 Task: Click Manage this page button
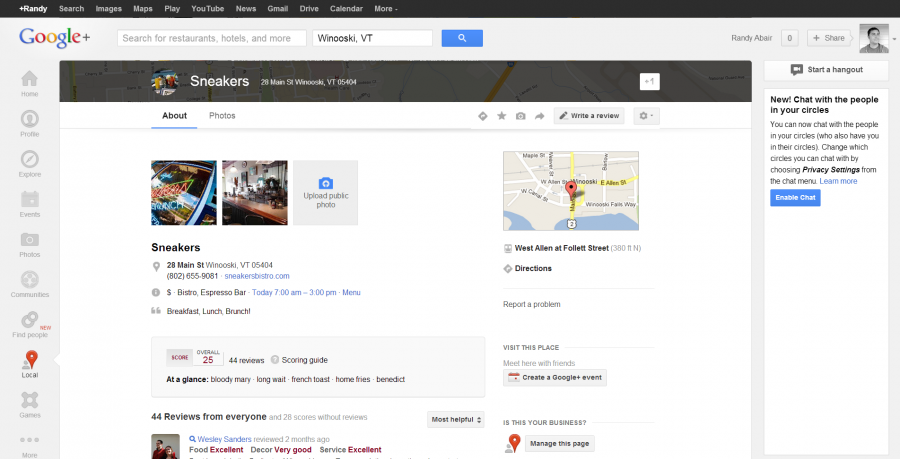560,444
